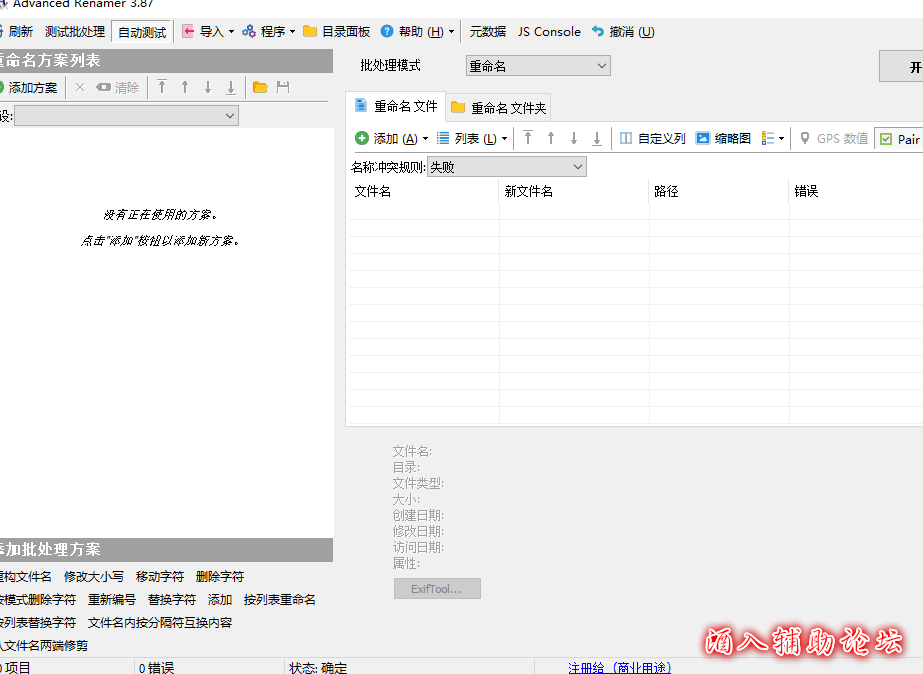
Task: Click the 撤消 undo icon
Action: (598, 32)
